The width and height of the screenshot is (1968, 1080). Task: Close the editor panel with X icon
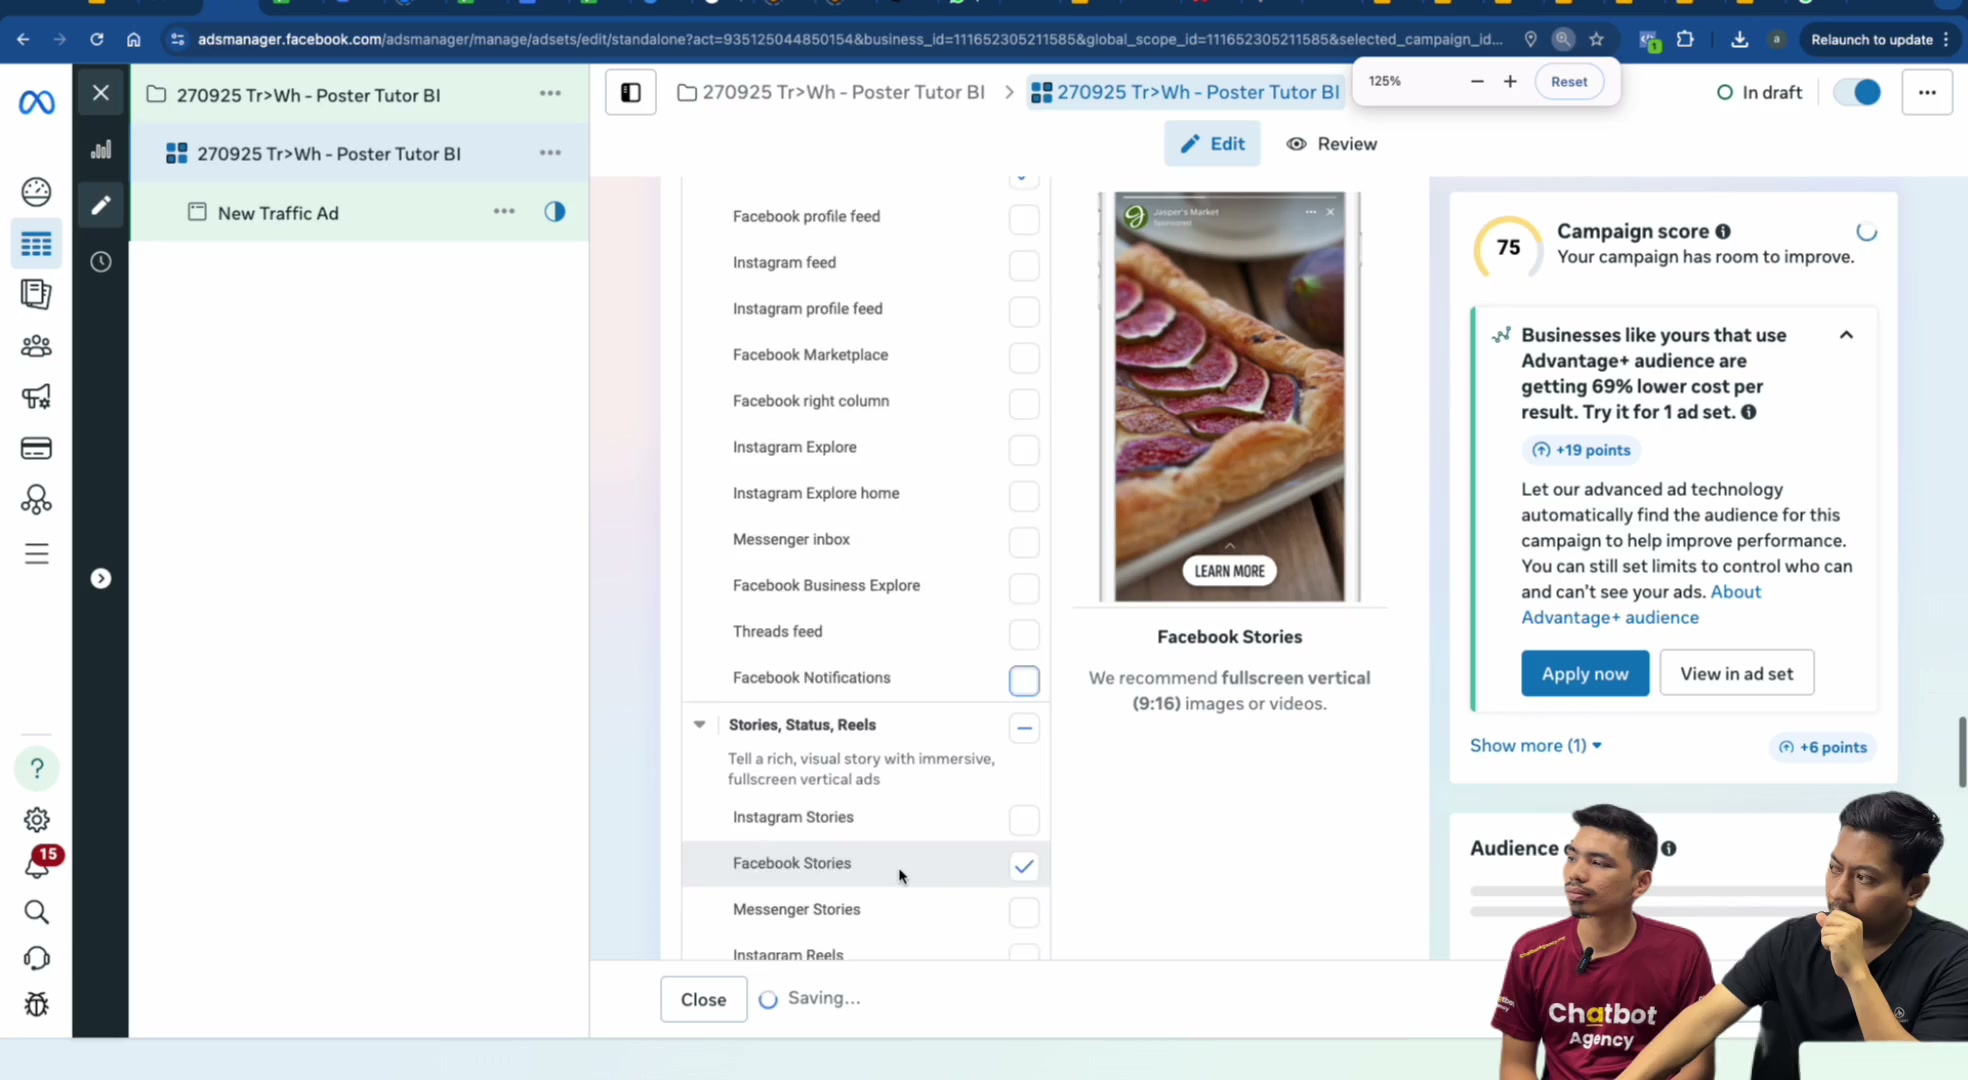click(x=101, y=93)
